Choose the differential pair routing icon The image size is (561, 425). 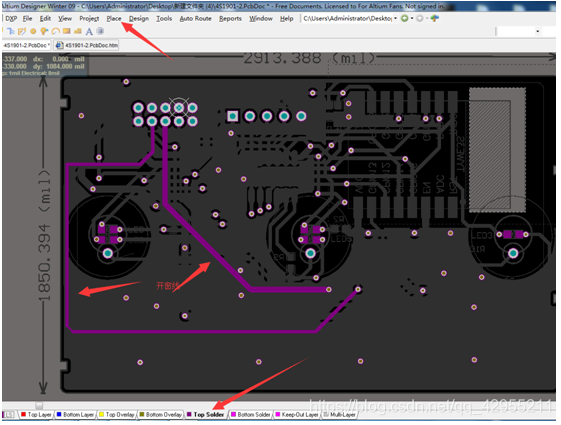click(x=21, y=31)
